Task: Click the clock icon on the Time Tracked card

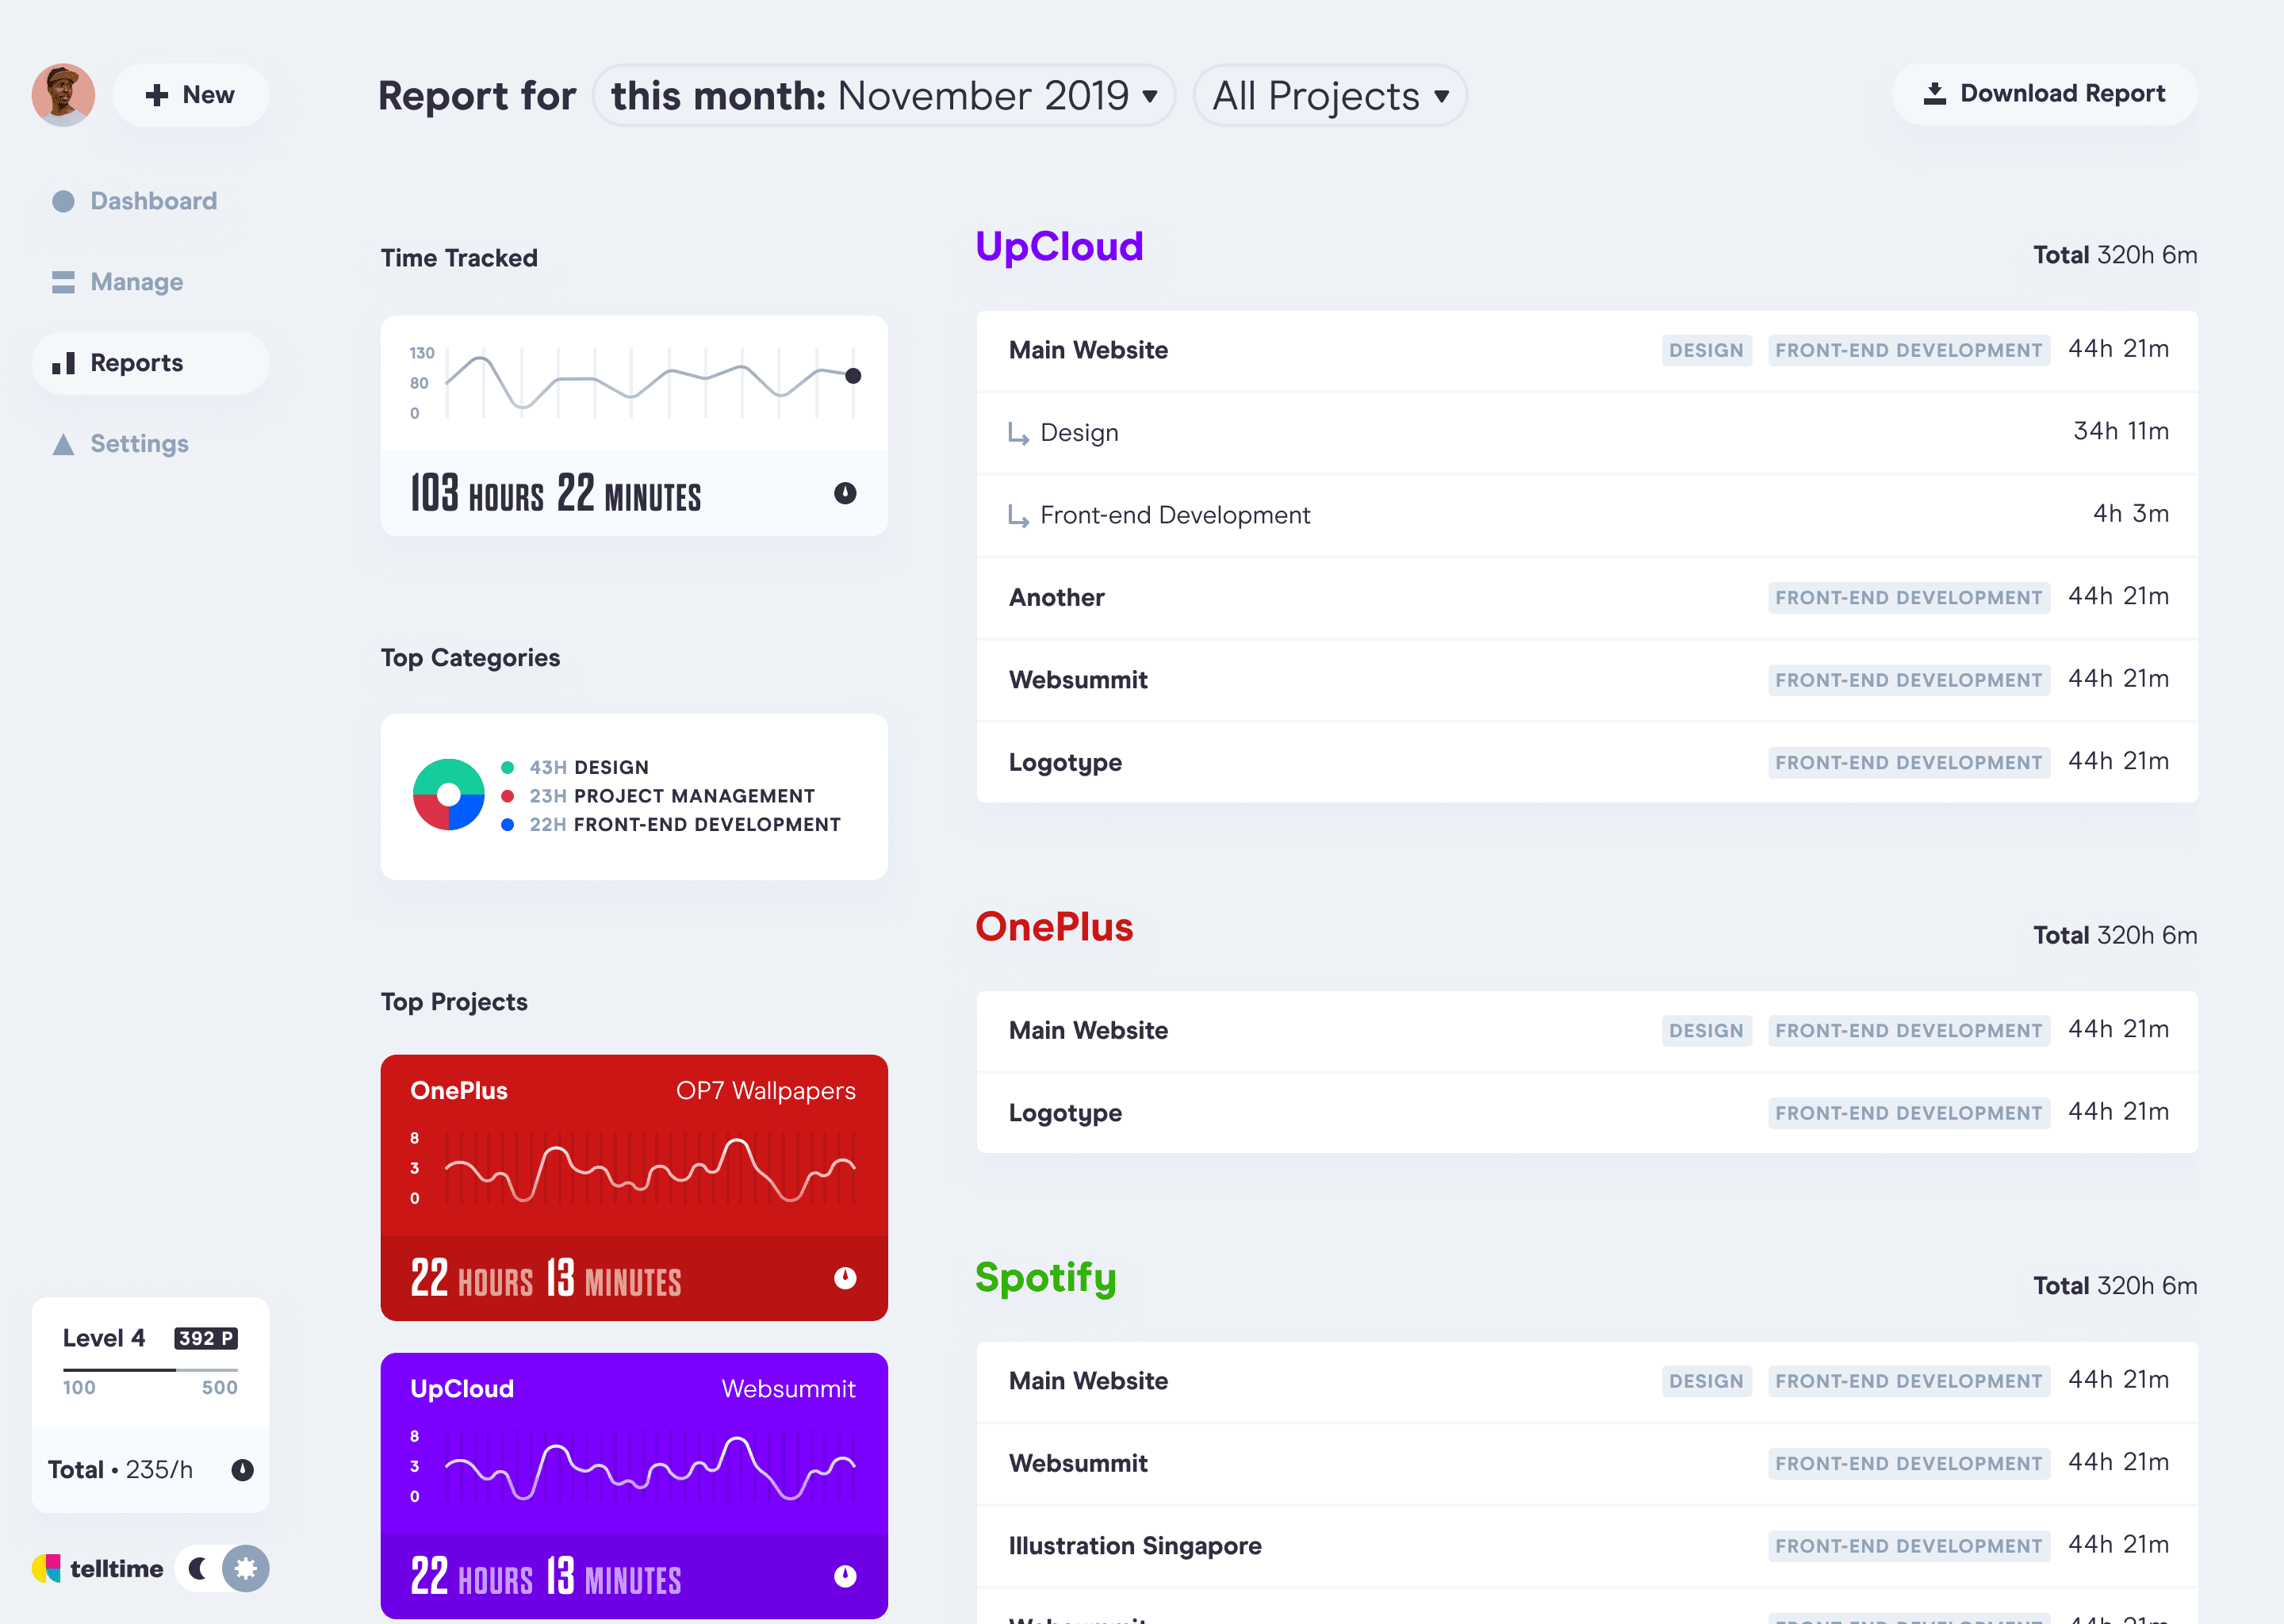Action: coord(845,493)
